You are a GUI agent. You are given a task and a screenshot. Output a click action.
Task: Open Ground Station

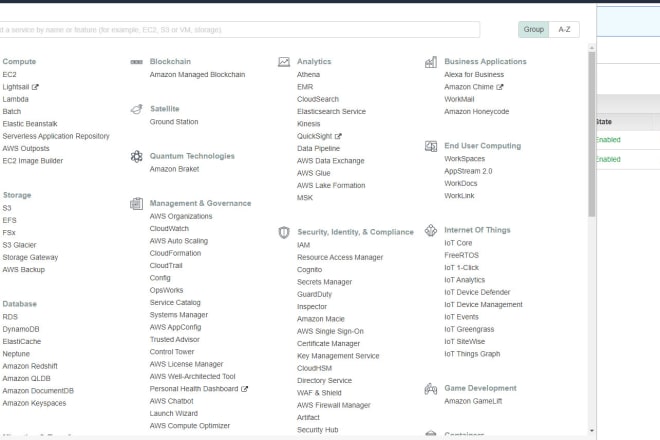click(174, 122)
